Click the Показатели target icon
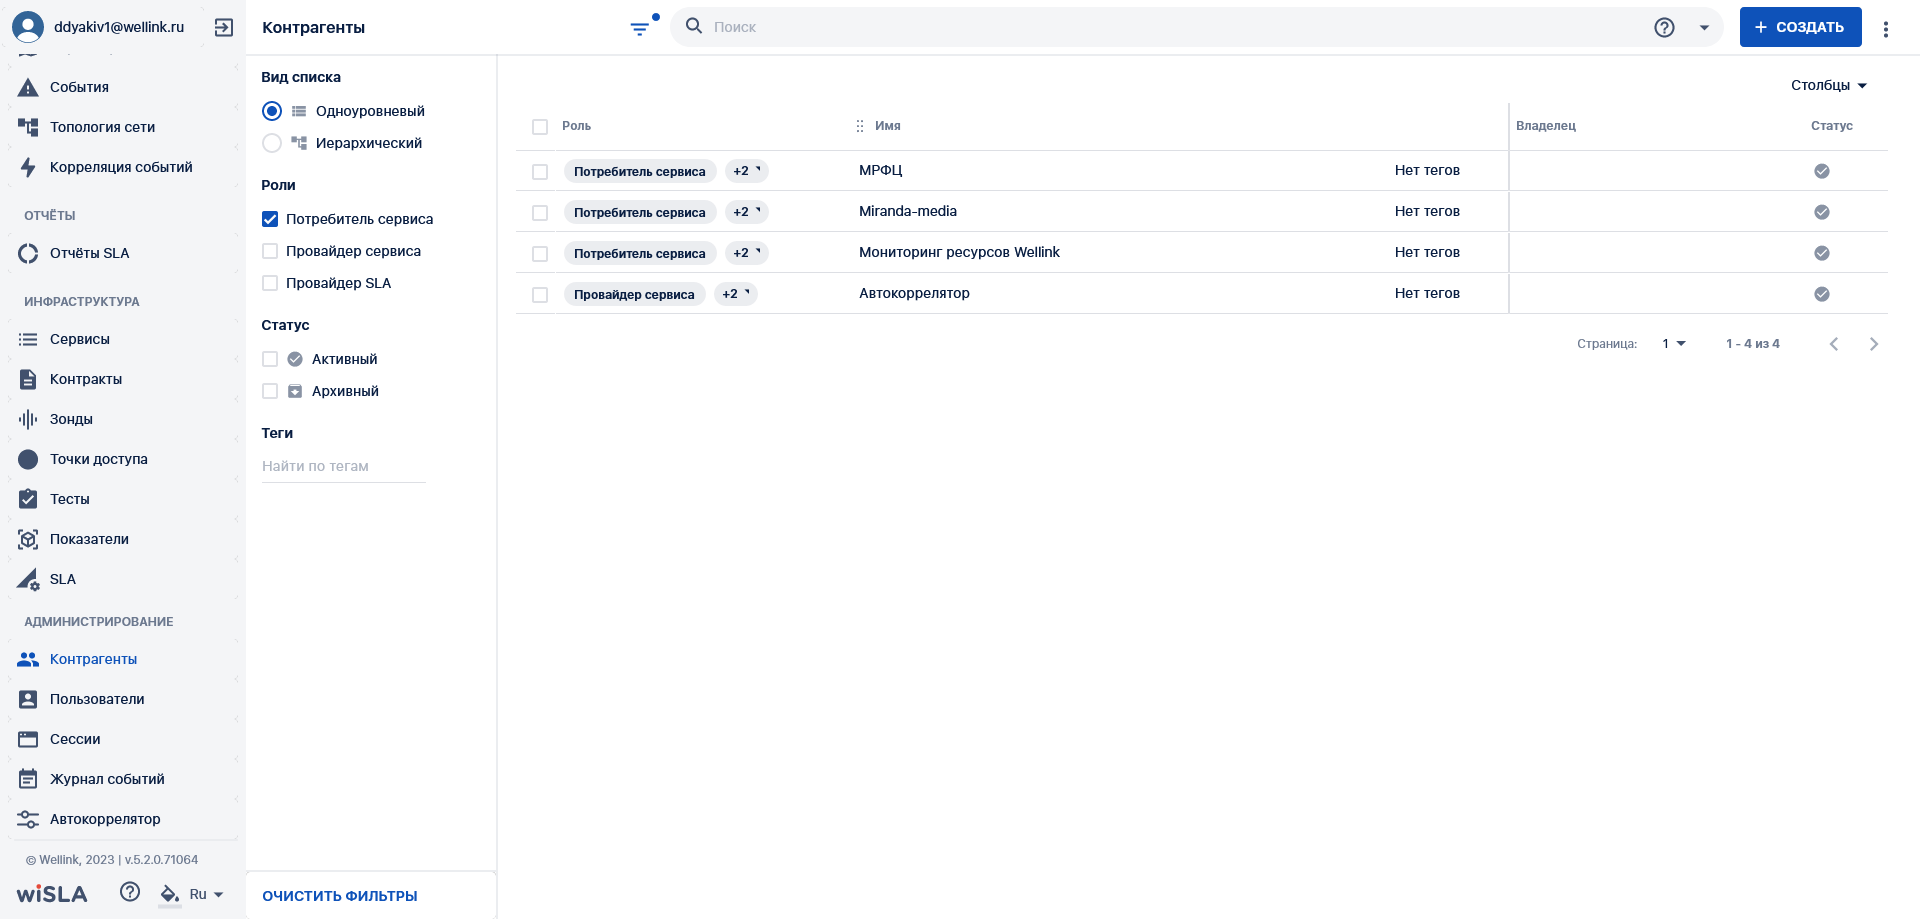 pos(28,539)
